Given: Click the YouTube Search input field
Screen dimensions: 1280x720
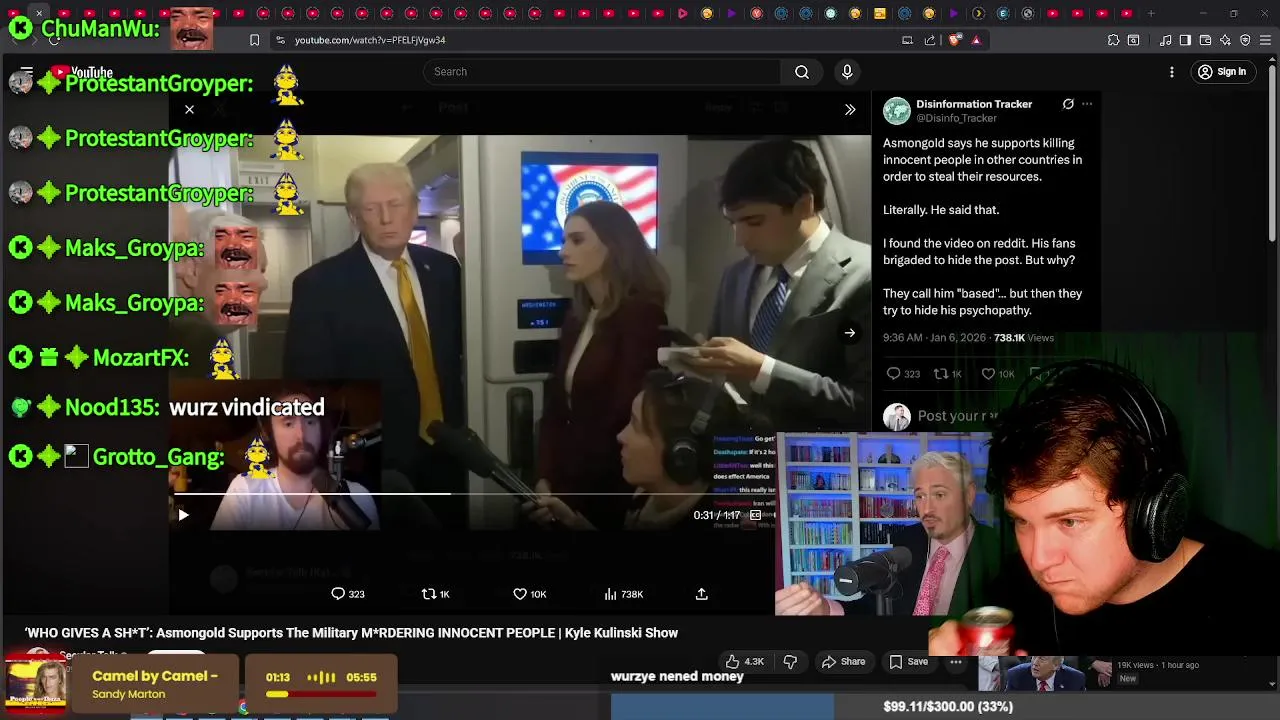Looking at the screenshot, I should (601, 72).
